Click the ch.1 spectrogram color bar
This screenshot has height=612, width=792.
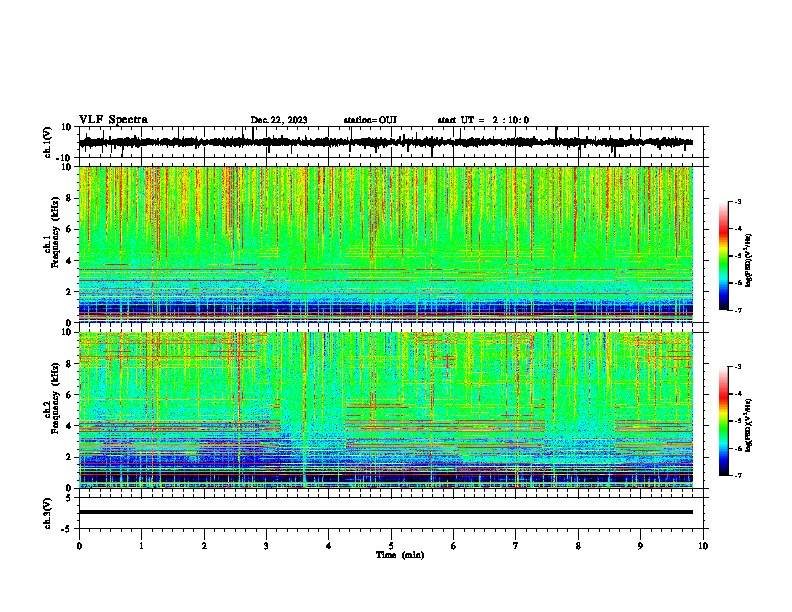[723, 256]
